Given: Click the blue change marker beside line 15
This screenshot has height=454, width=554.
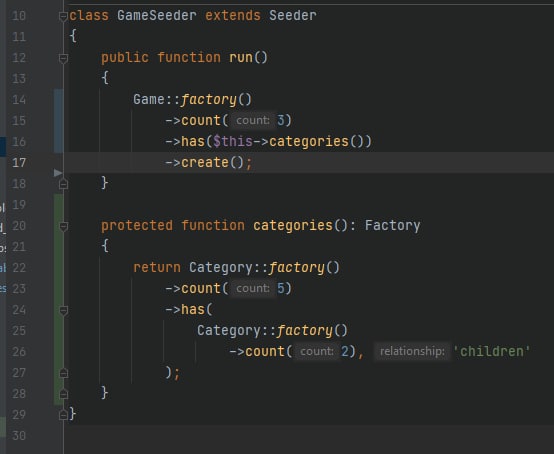Looking at the screenshot, I should (59, 120).
